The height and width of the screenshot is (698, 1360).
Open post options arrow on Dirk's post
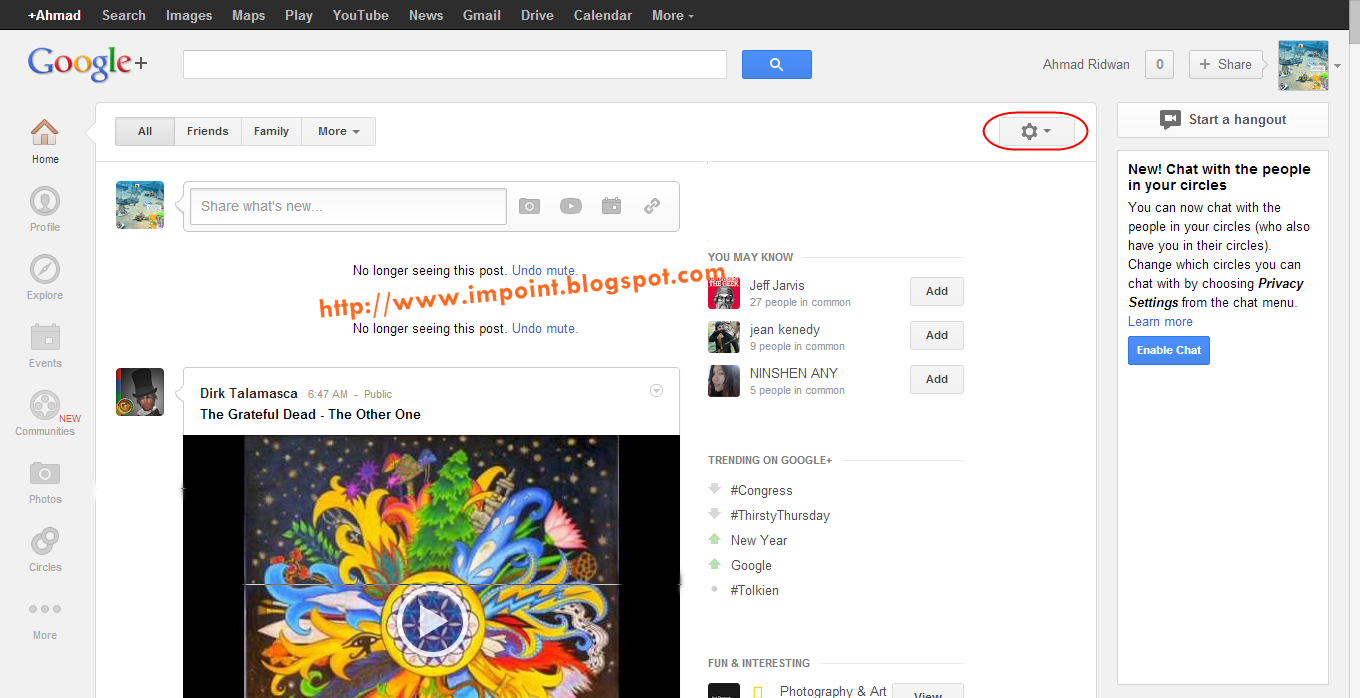pos(657,391)
